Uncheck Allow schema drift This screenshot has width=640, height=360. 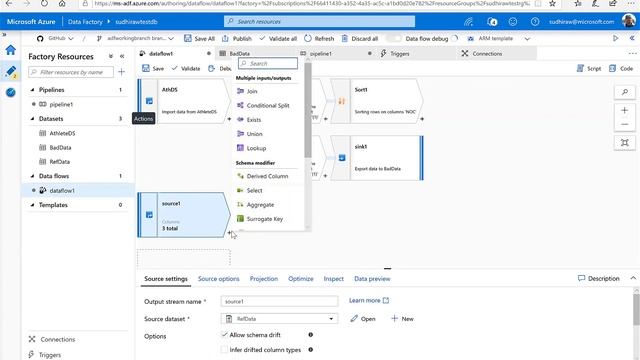pos(224,335)
